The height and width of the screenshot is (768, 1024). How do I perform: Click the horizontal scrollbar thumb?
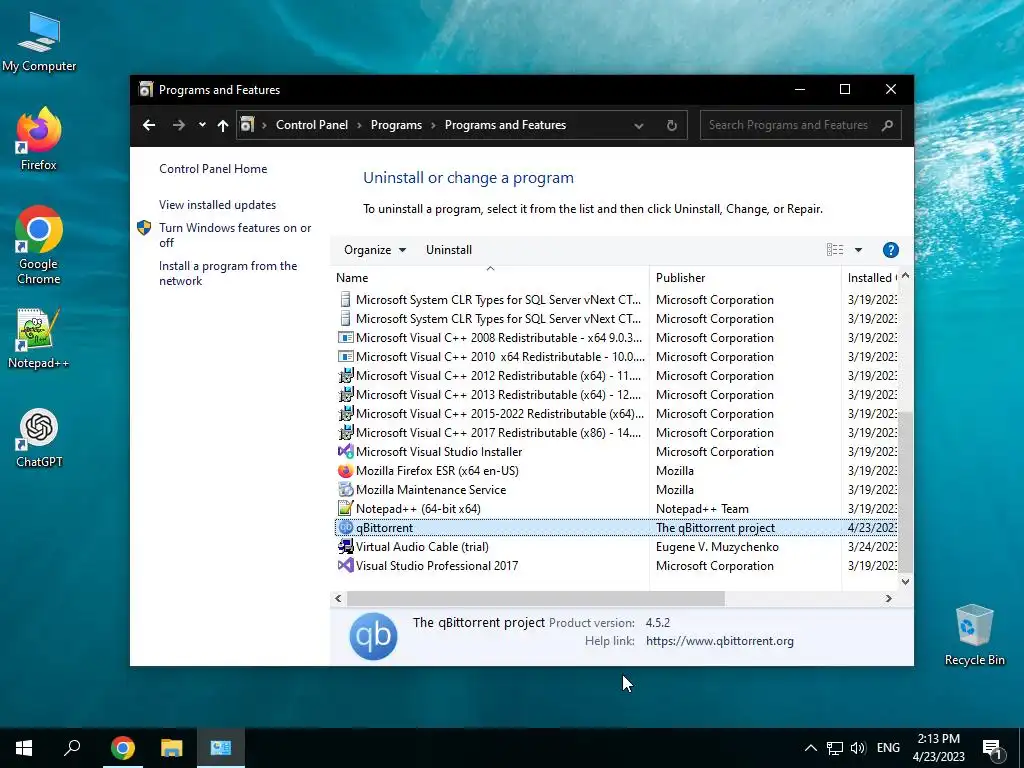coord(536,598)
